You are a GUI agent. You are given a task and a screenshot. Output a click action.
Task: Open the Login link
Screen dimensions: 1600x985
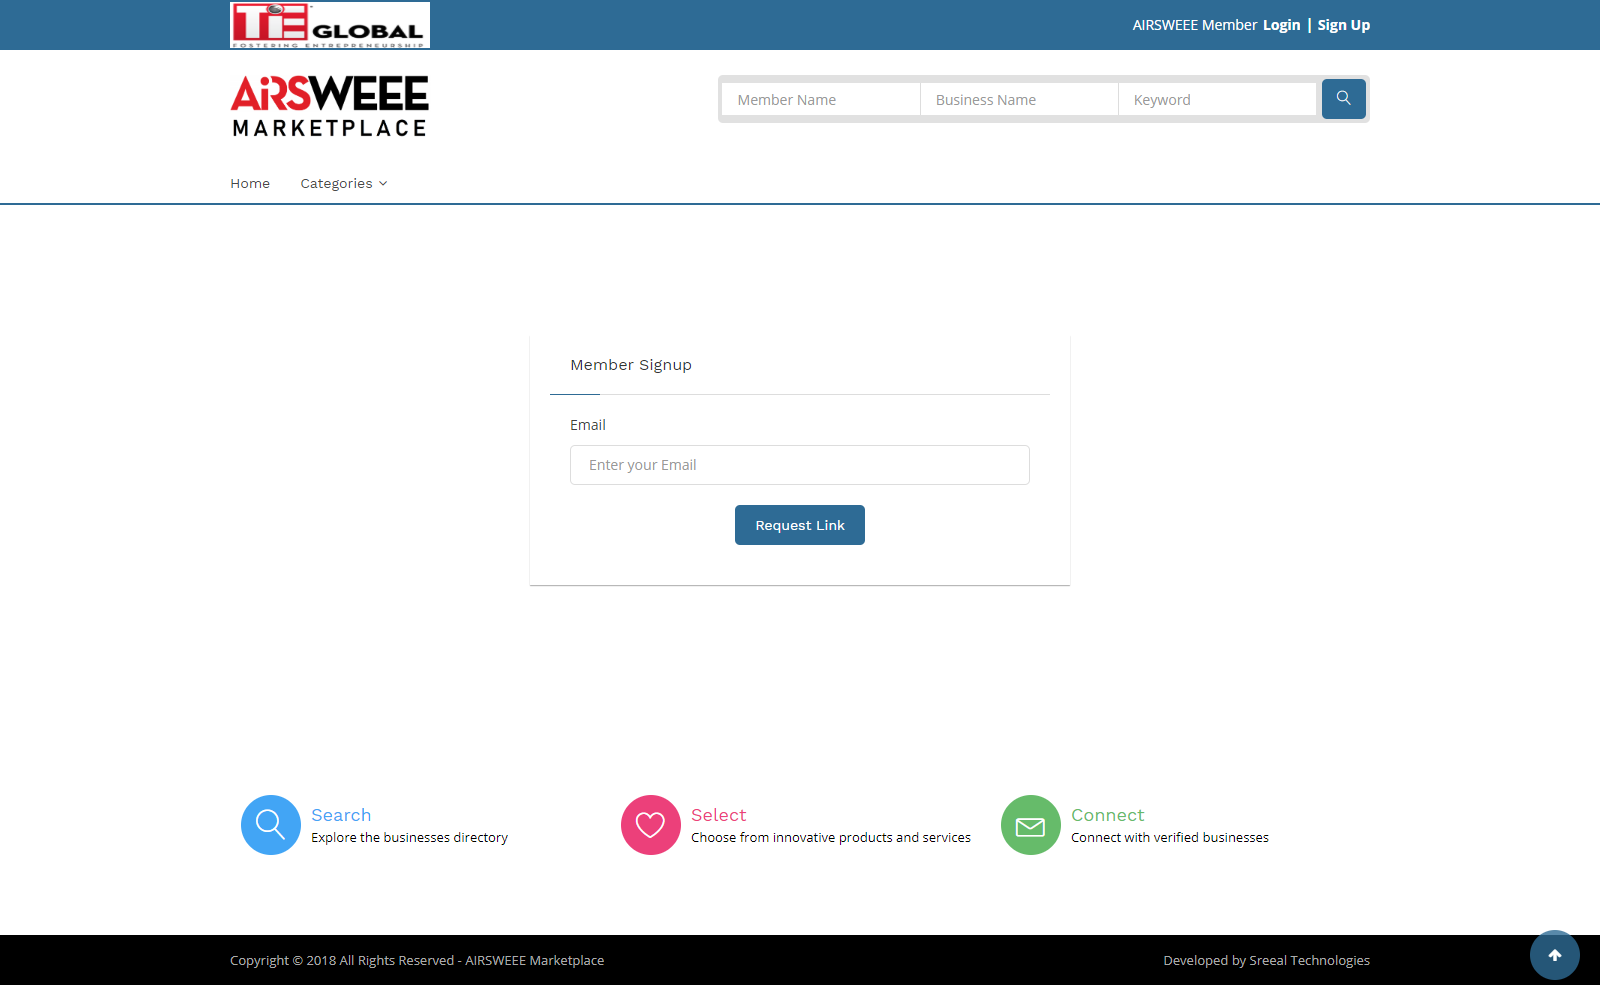pos(1281,25)
